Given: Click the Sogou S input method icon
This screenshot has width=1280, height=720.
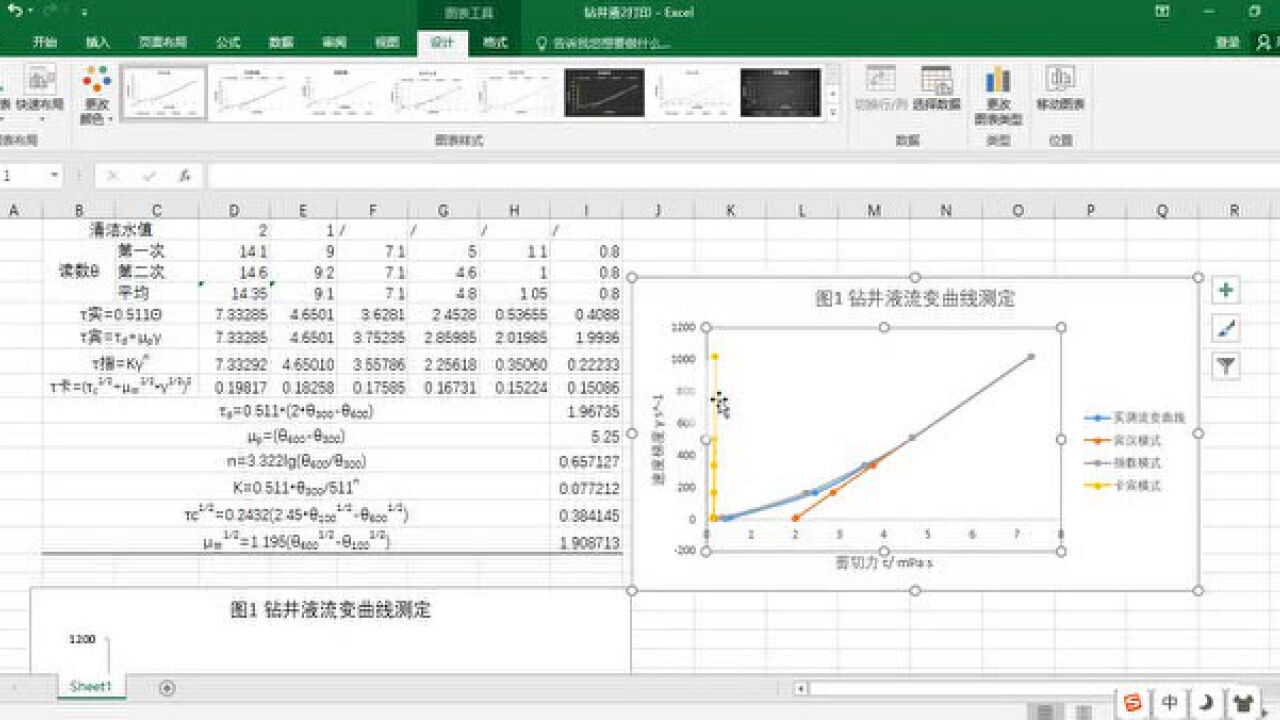Looking at the screenshot, I should click(x=1134, y=702).
